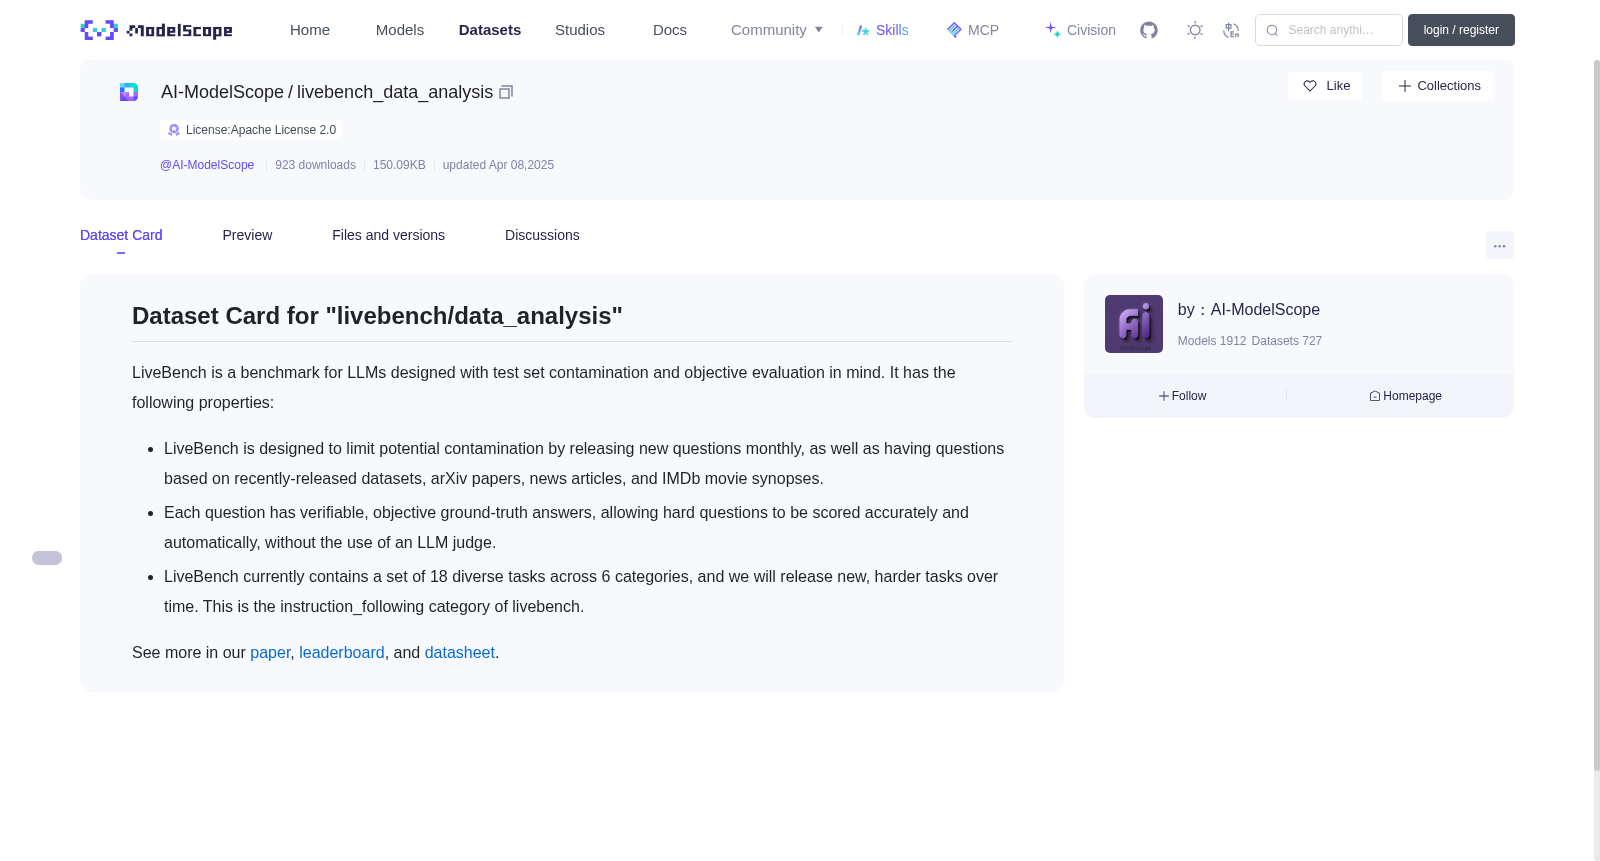Copy the dataset name with copy icon
This screenshot has width=1600, height=861.
[506, 92]
